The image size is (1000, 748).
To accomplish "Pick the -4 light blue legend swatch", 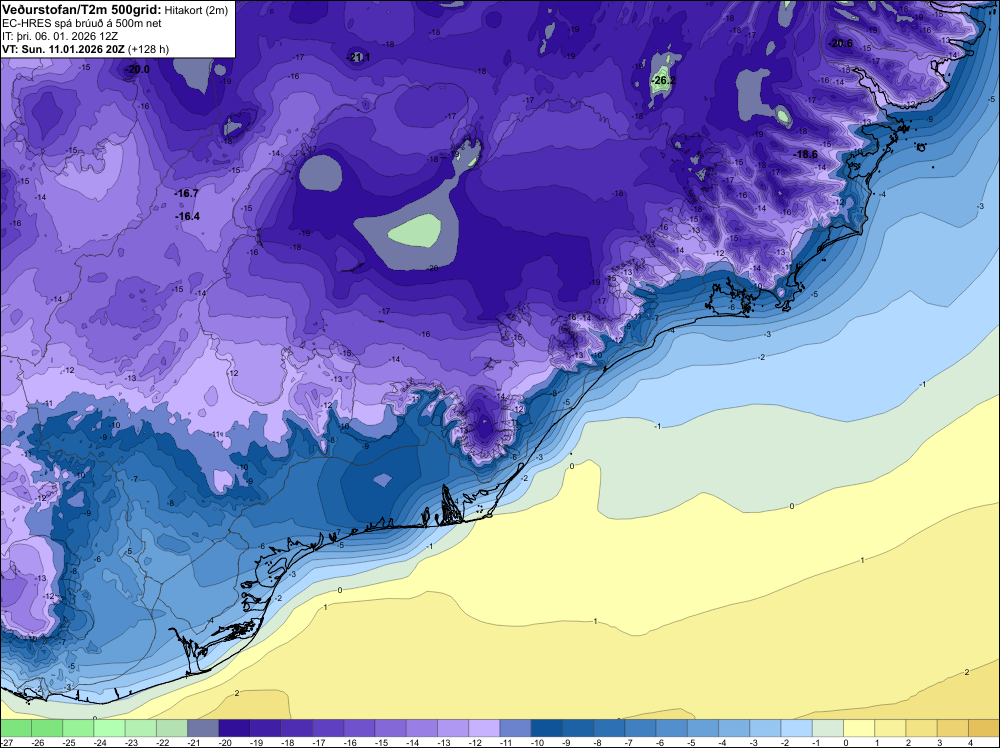I will click(x=734, y=728).
